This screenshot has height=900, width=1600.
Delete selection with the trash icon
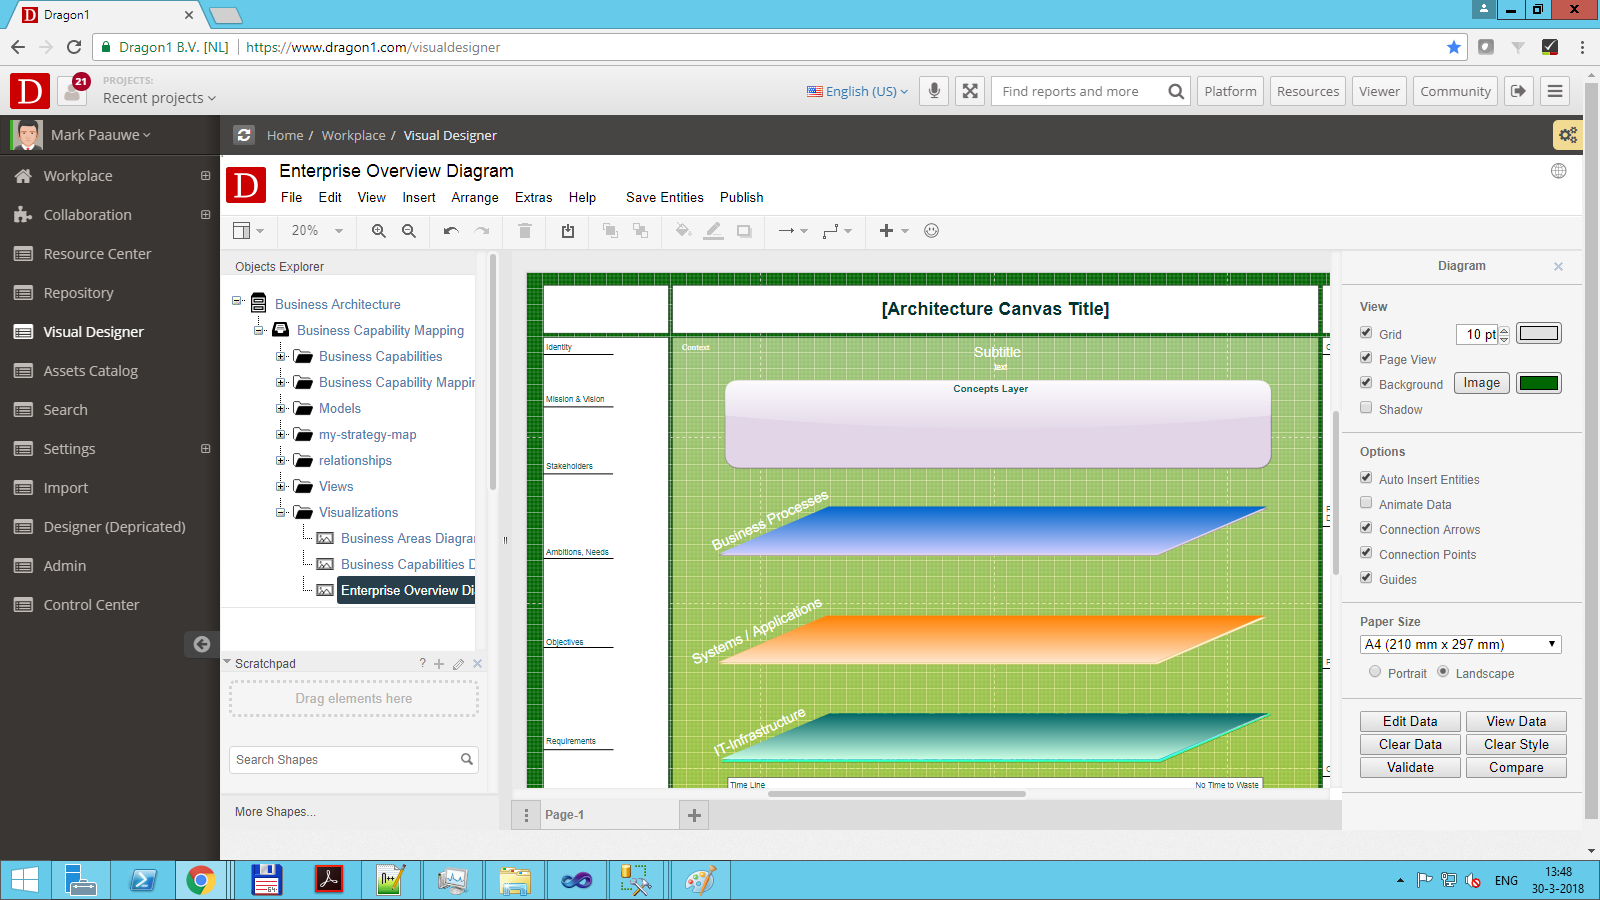pos(525,231)
